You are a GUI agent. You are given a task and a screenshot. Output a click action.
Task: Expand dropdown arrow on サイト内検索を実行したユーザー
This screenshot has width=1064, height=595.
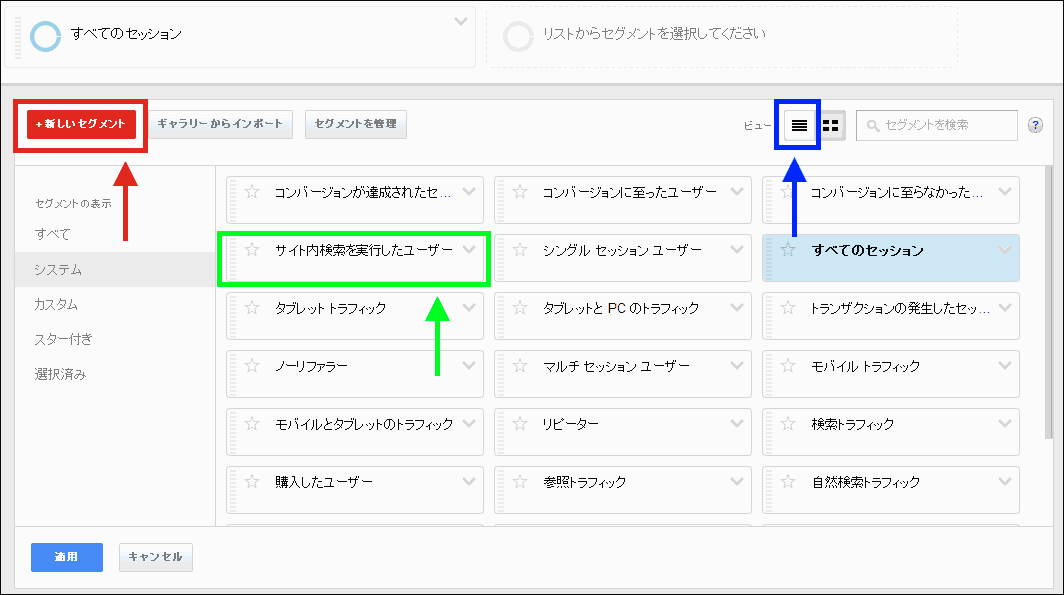click(x=469, y=249)
